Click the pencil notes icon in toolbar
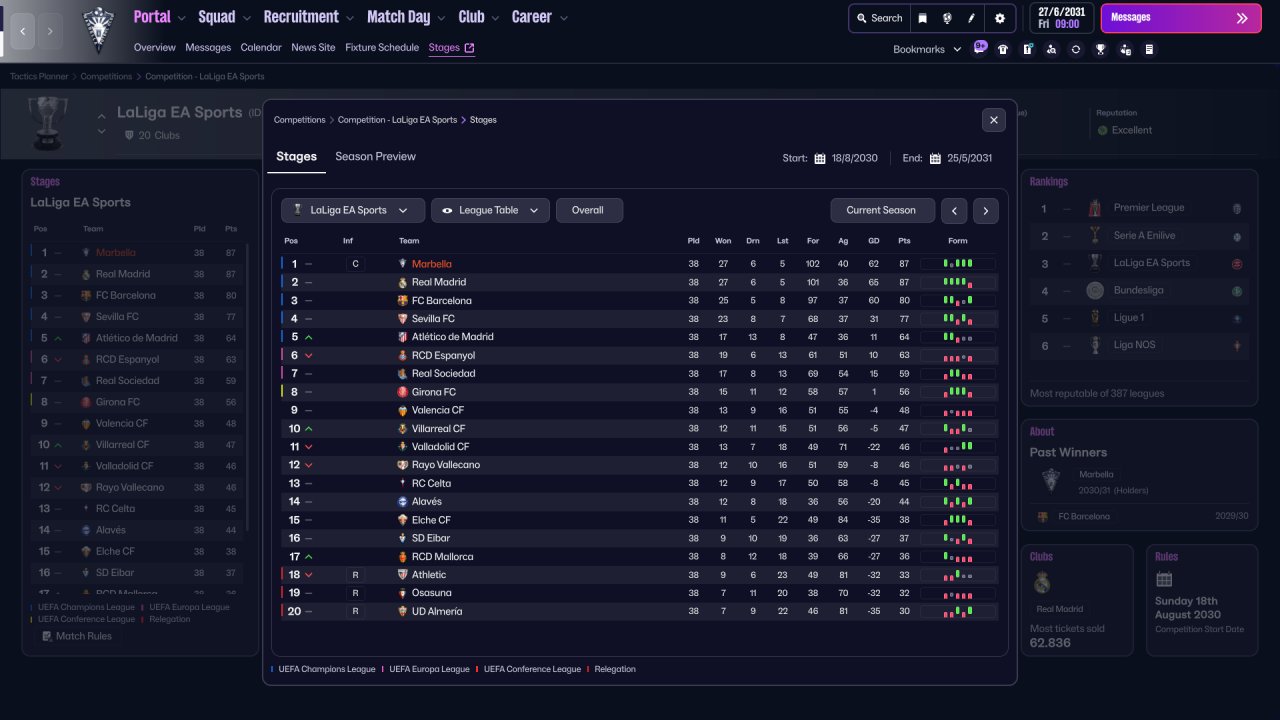Screen dimensions: 1280x720 pos(972,18)
